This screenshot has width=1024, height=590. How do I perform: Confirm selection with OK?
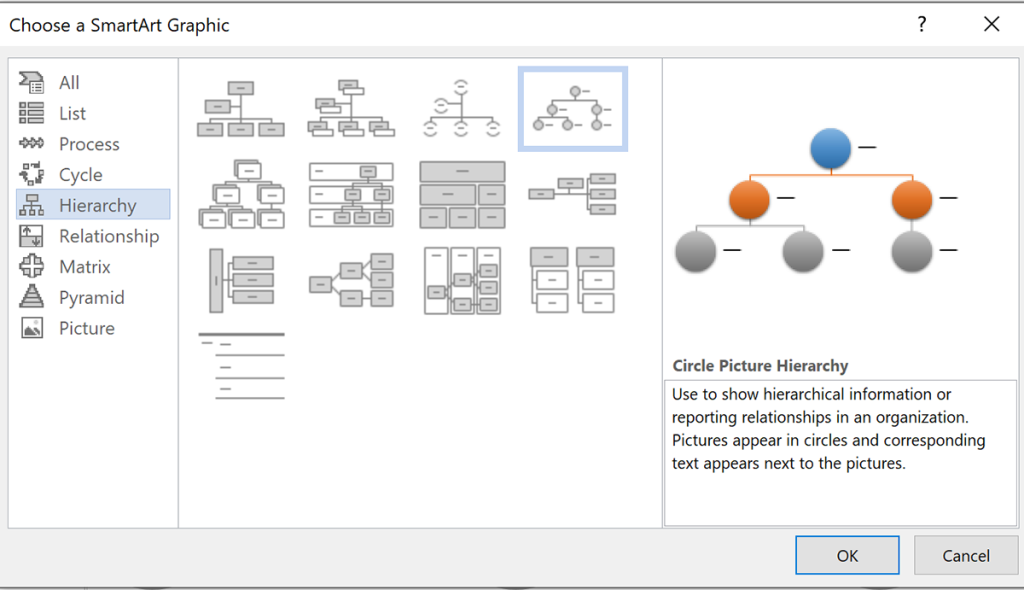846,555
